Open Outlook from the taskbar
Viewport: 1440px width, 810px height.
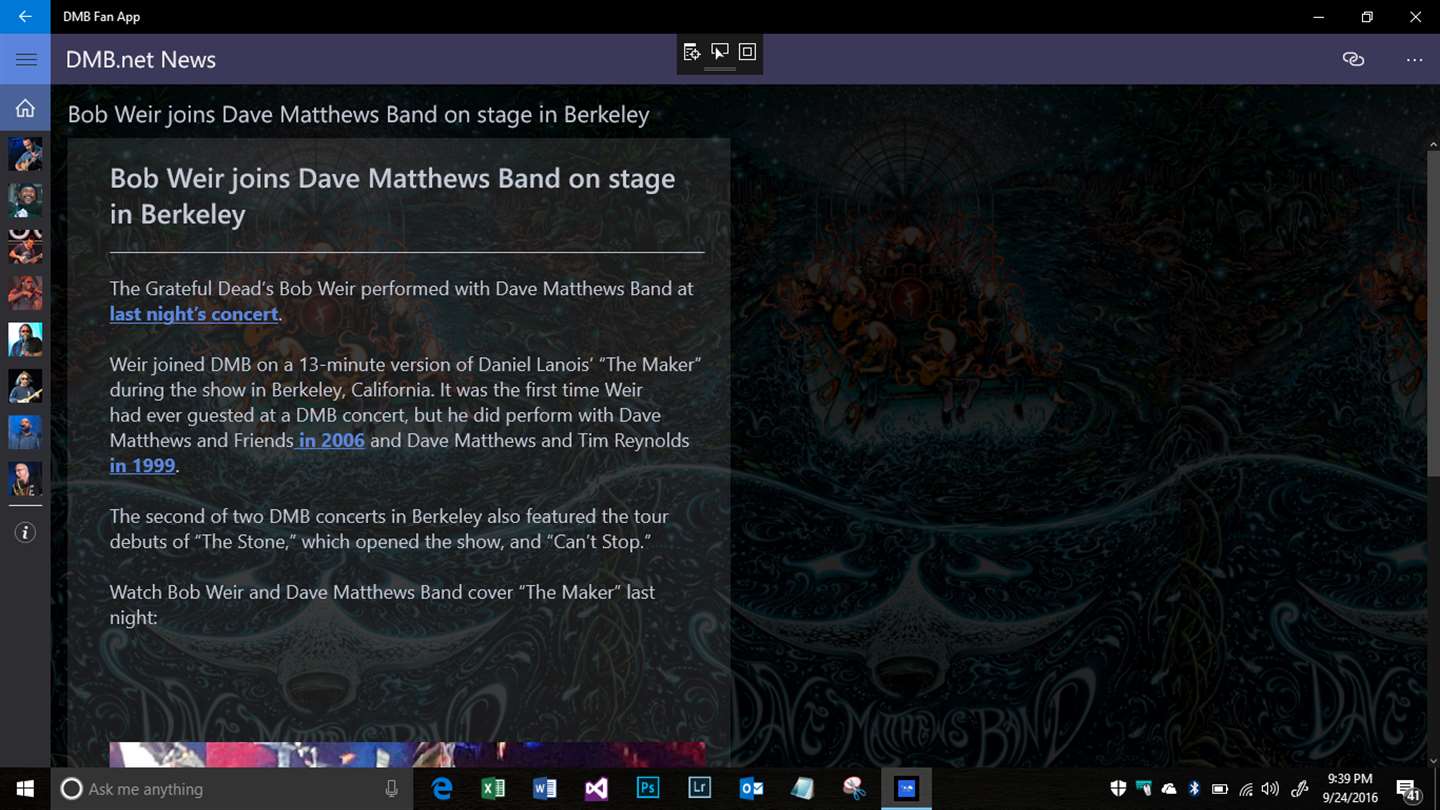coord(751,789)
